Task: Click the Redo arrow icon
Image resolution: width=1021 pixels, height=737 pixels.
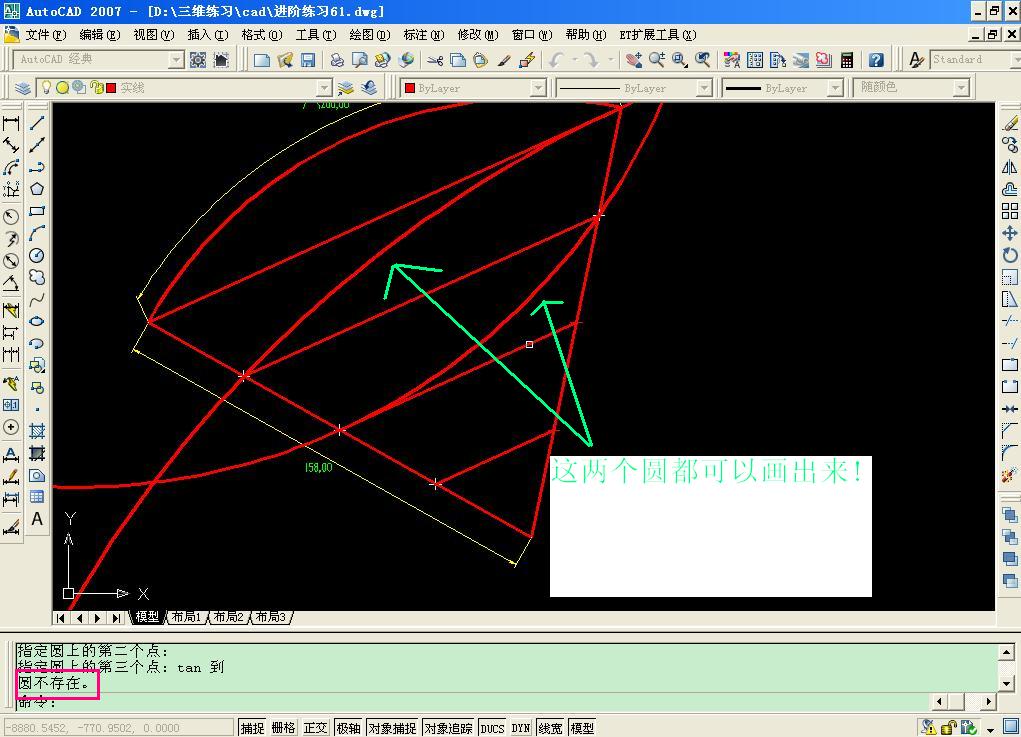Action: [x=591, y=61]
